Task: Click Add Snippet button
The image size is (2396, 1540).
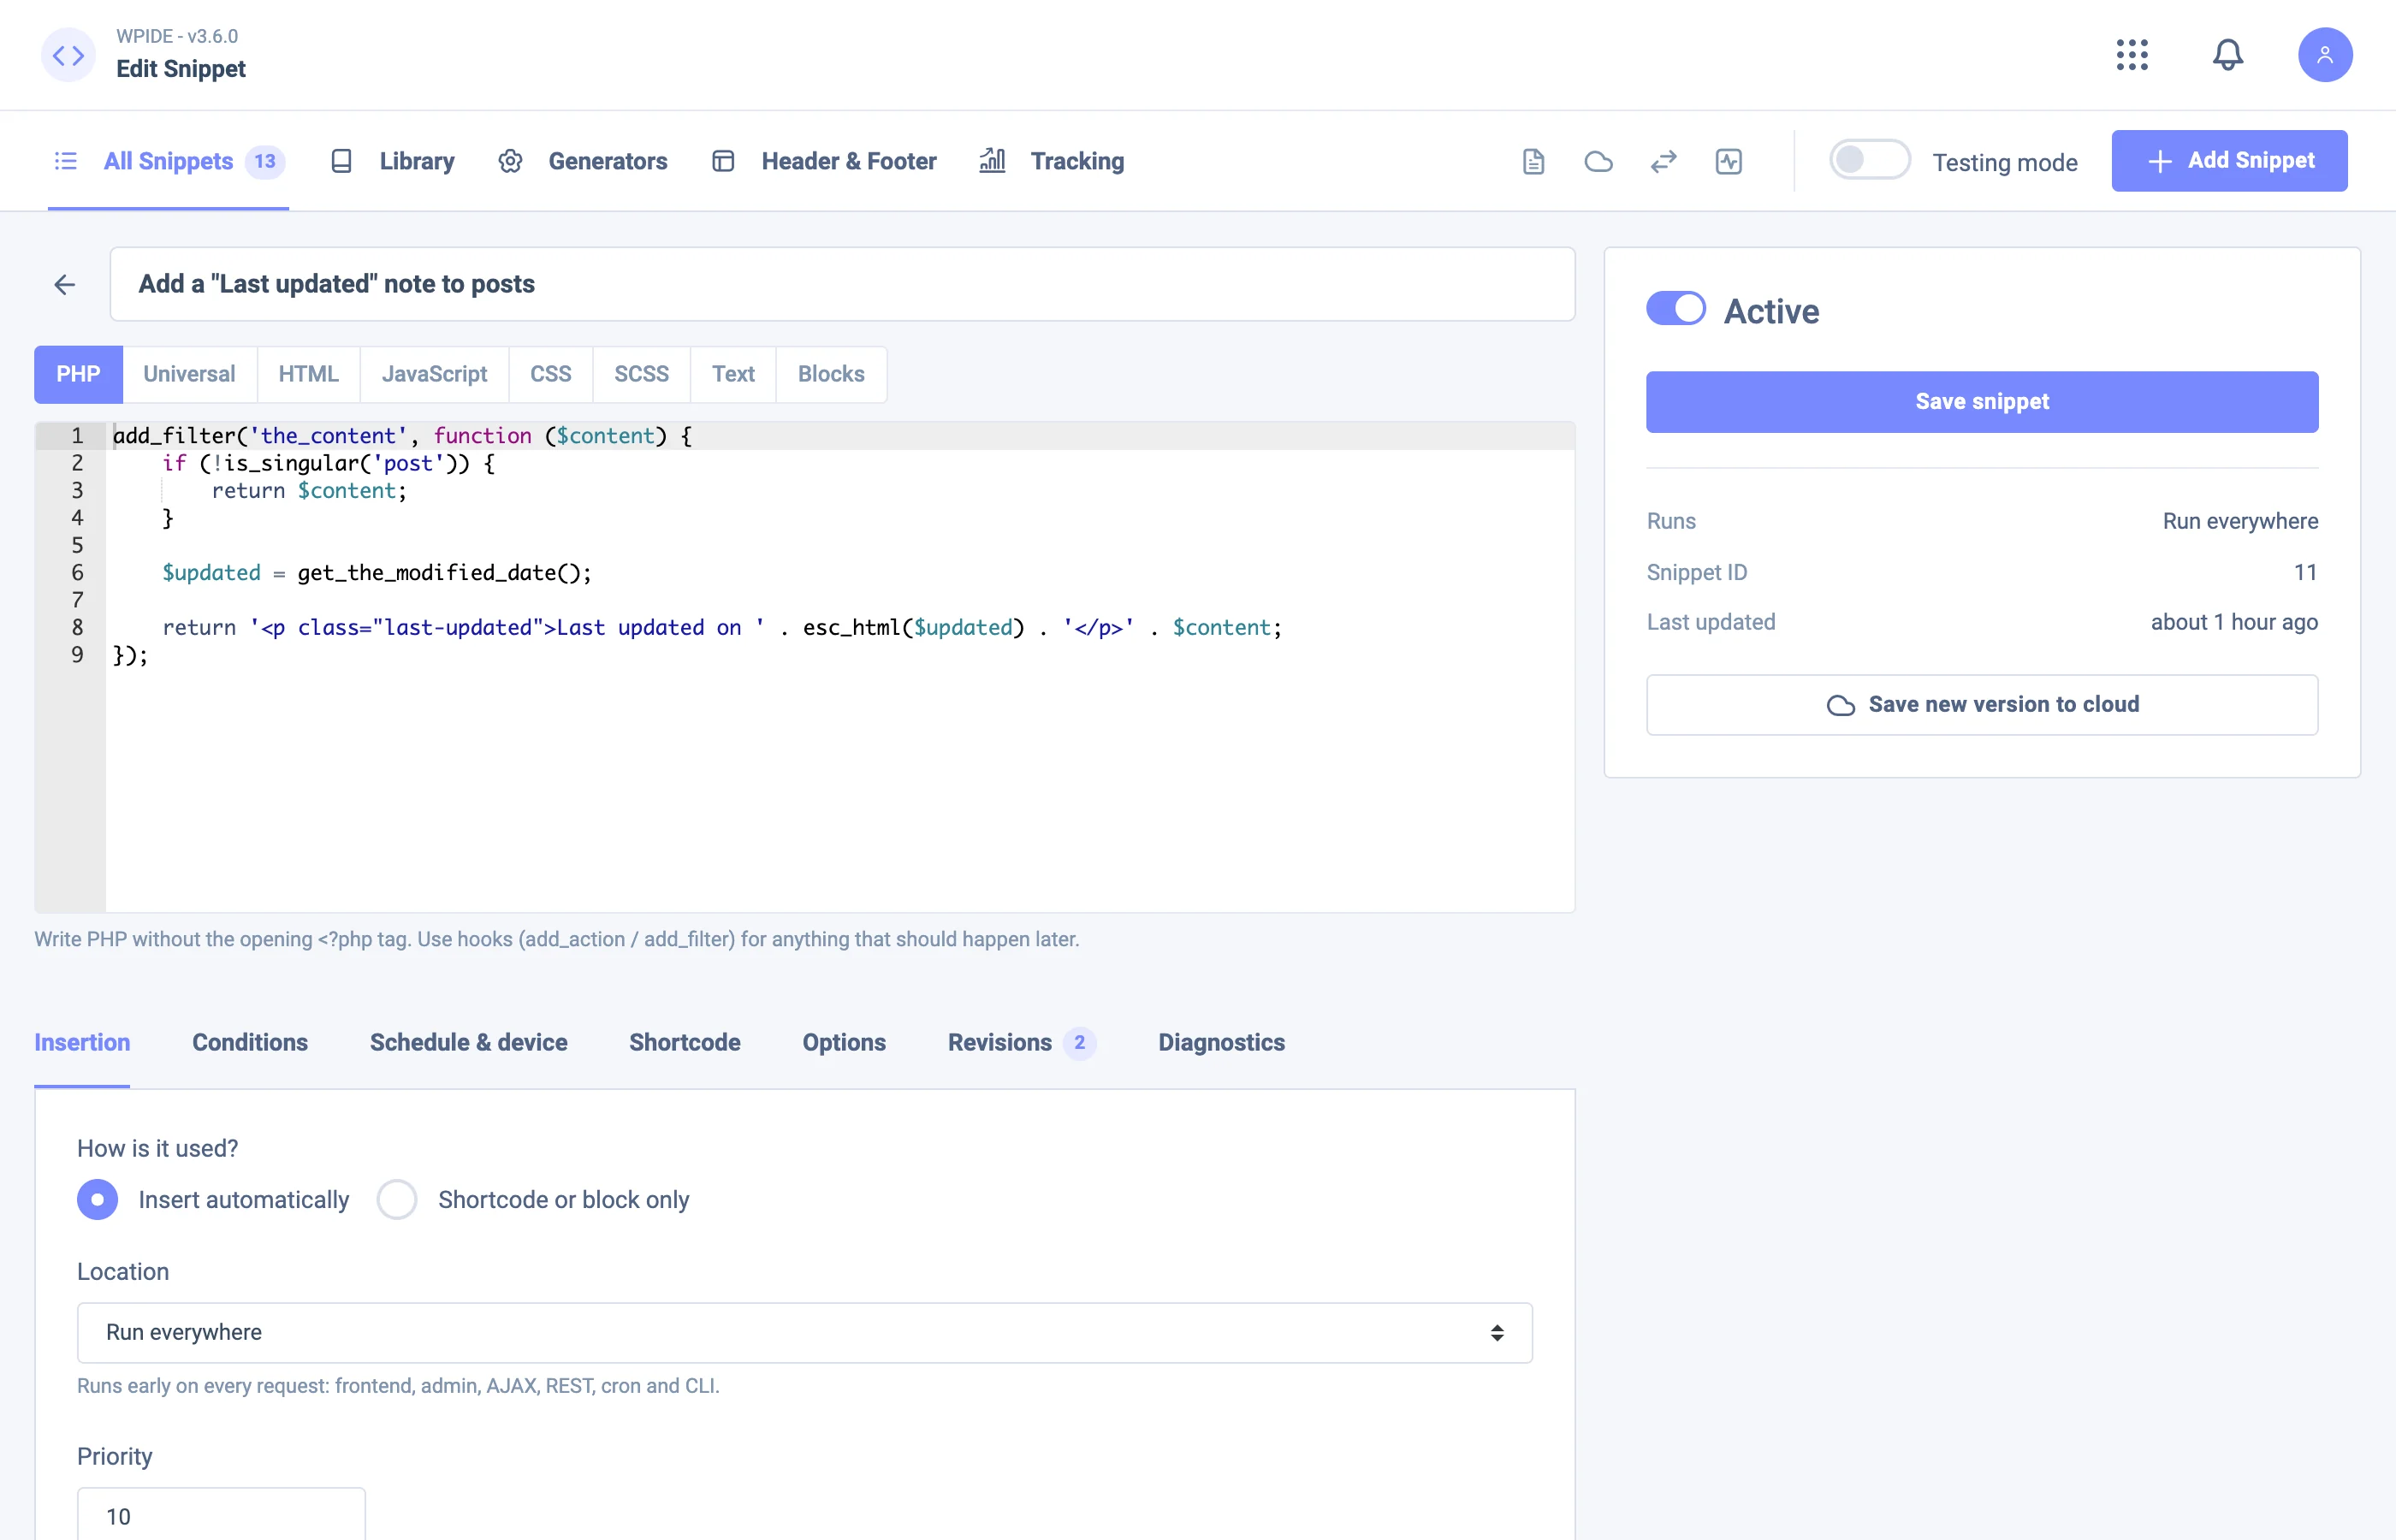Action: (2228, 160)
